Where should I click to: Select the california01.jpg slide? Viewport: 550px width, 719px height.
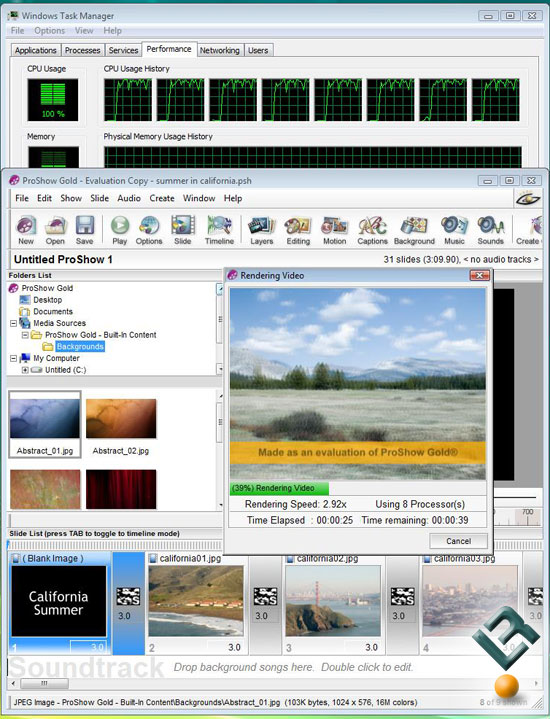click(196, 603)
